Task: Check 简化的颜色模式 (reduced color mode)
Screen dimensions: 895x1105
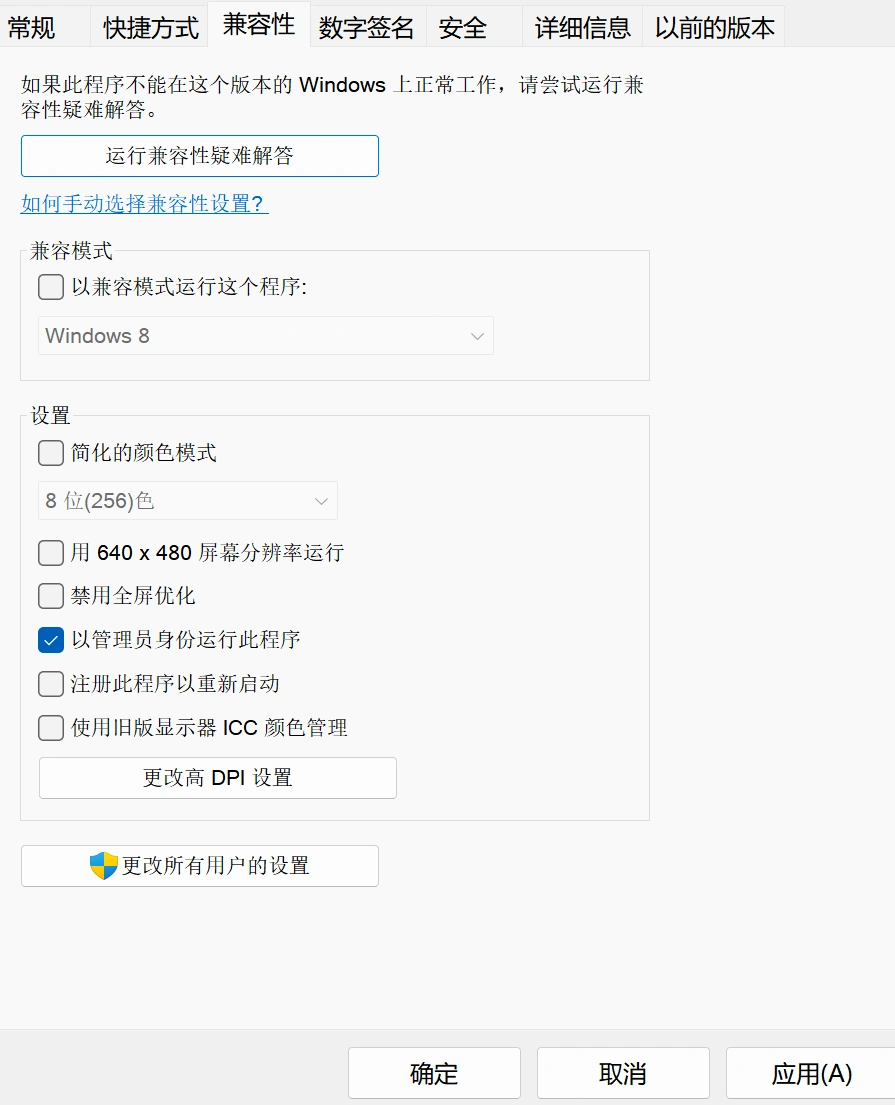Action: pyautogui.click(x=50, y=453)
